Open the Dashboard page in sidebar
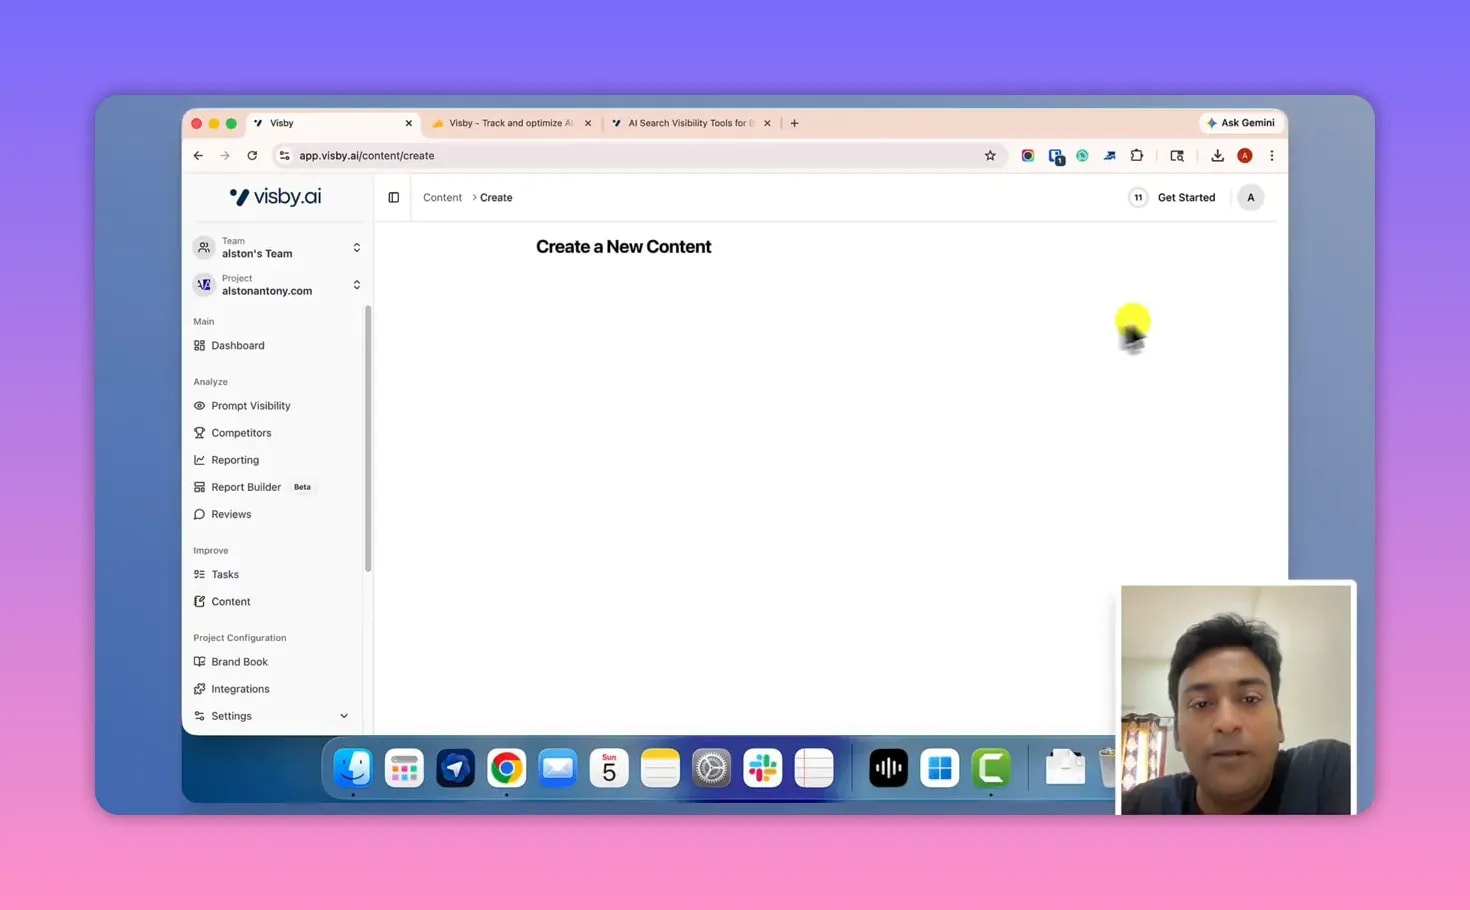 237,346
